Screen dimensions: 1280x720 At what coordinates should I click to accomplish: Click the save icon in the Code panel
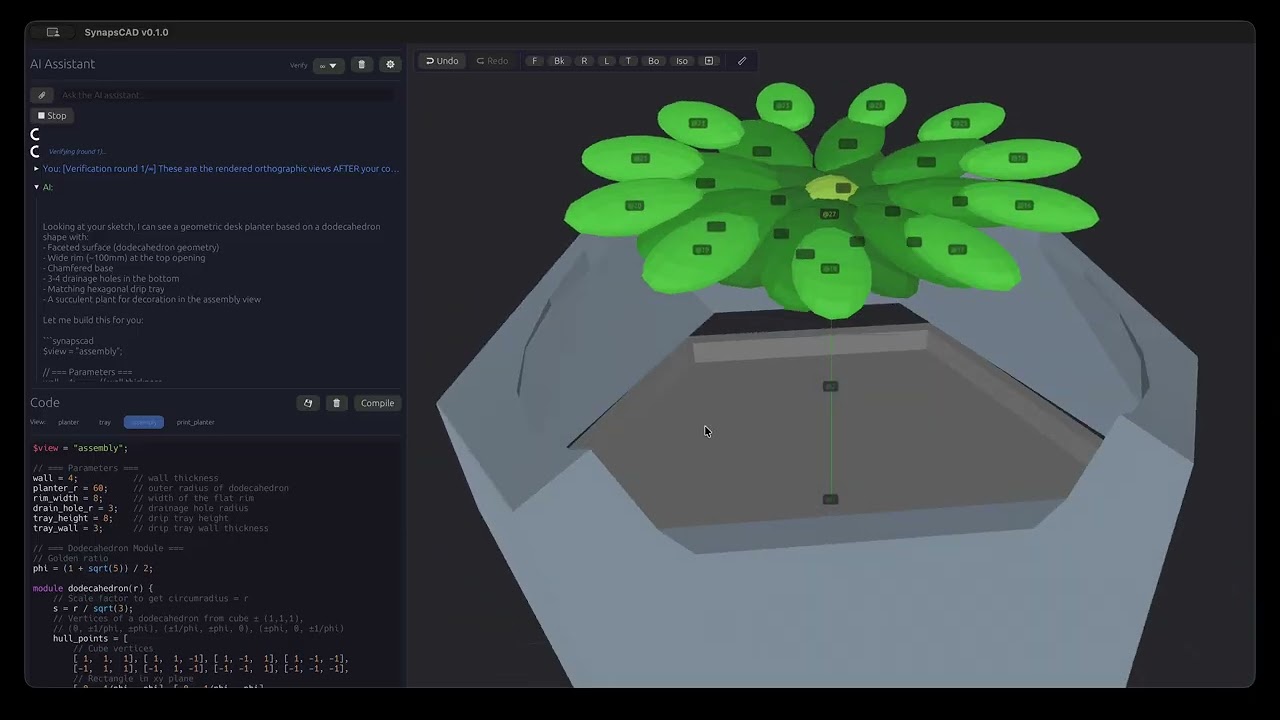click(x=308, y=403)
